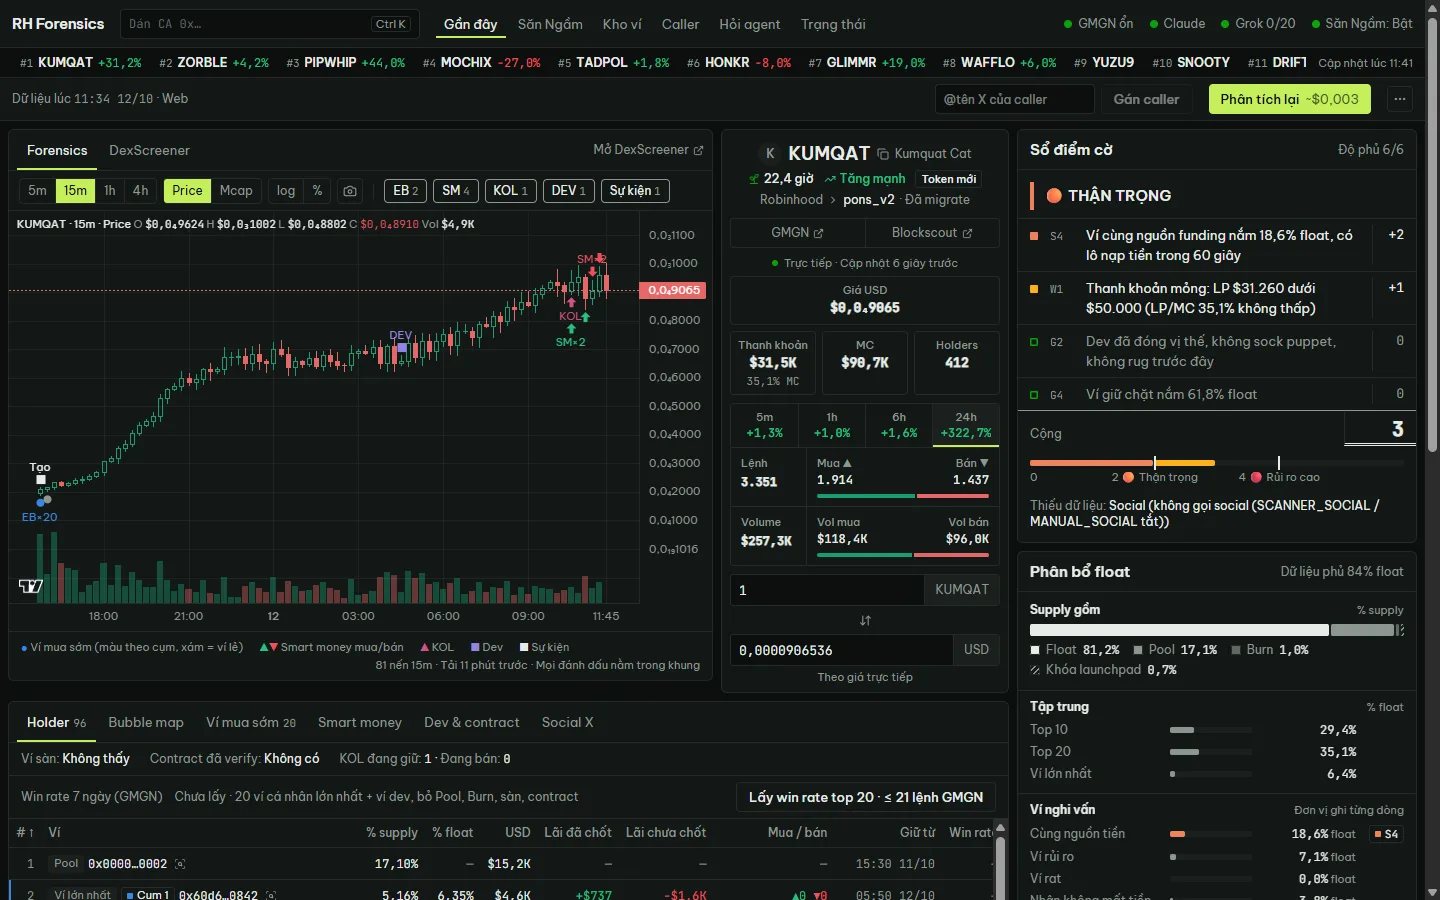Click the TradingView logo on the chart
This screenshot has width=1440, height=900.
click(x=31, y=586)
